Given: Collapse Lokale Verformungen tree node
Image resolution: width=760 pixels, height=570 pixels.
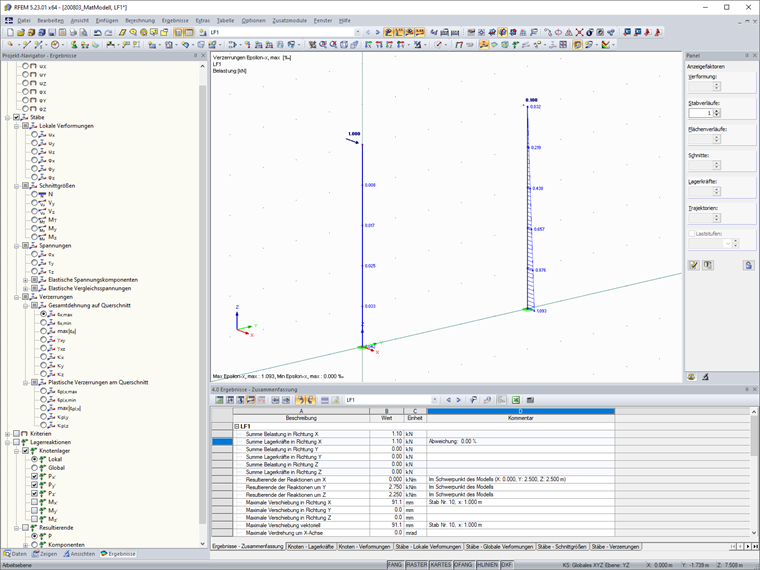Looking at the screenshot, I should [16, 126].
